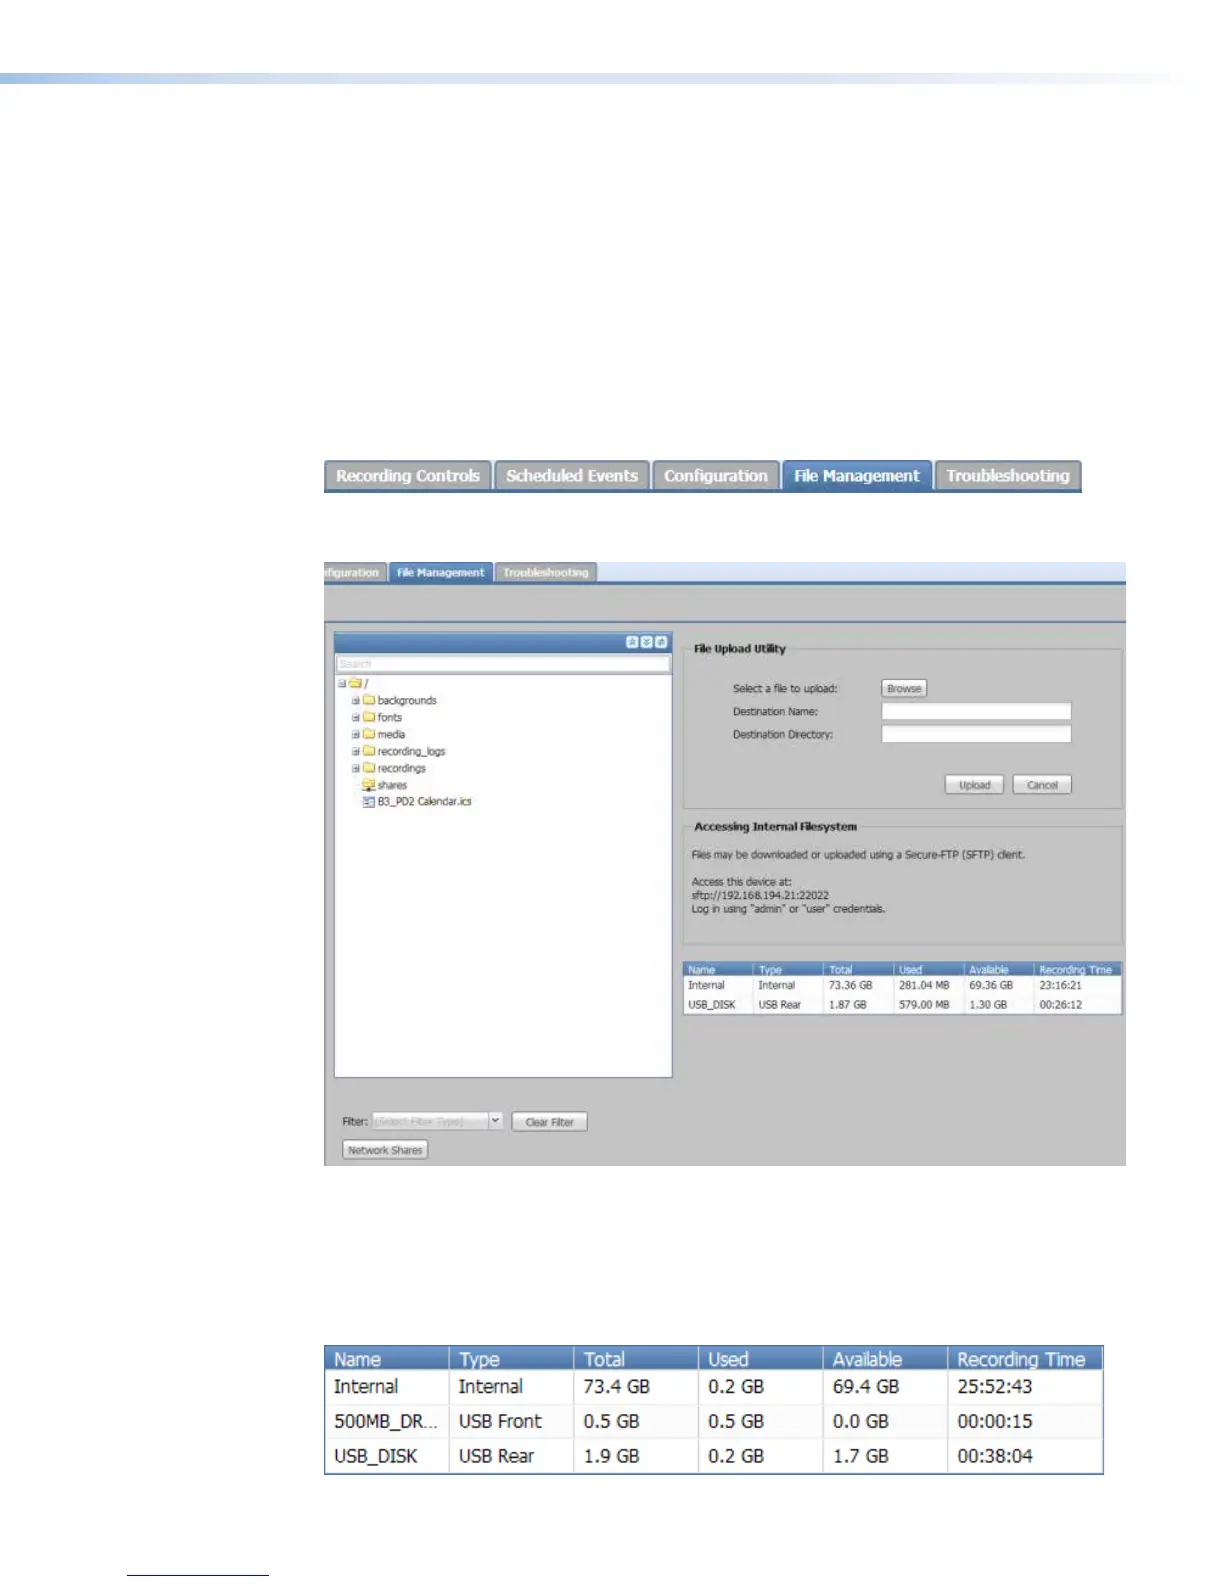Click the "23:16:21" recording time value
Image resolution: width=1224 pixels, height=1584 pixels.
pos(1060,986)
